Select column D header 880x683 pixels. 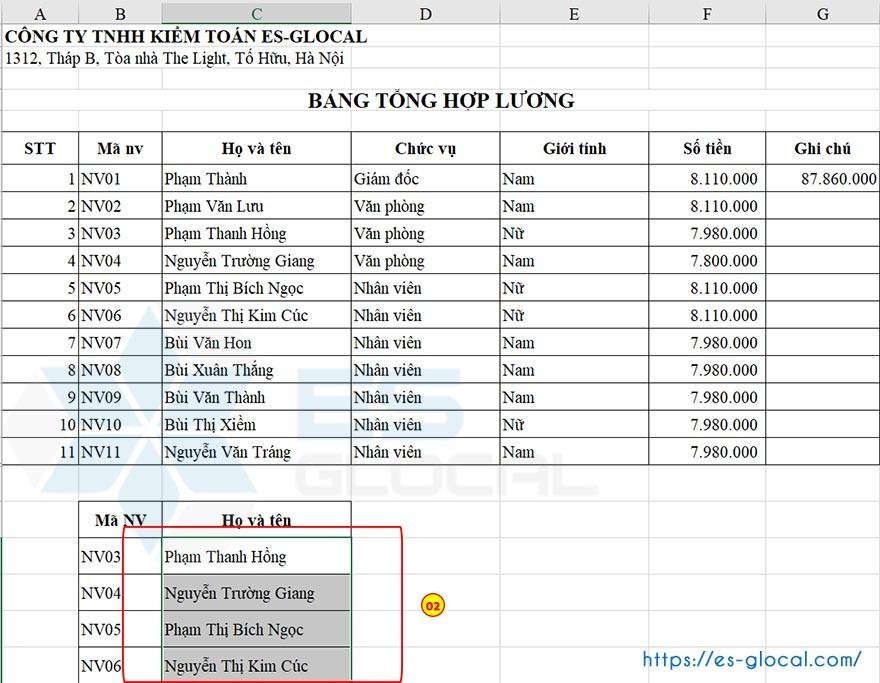(425, 13)
